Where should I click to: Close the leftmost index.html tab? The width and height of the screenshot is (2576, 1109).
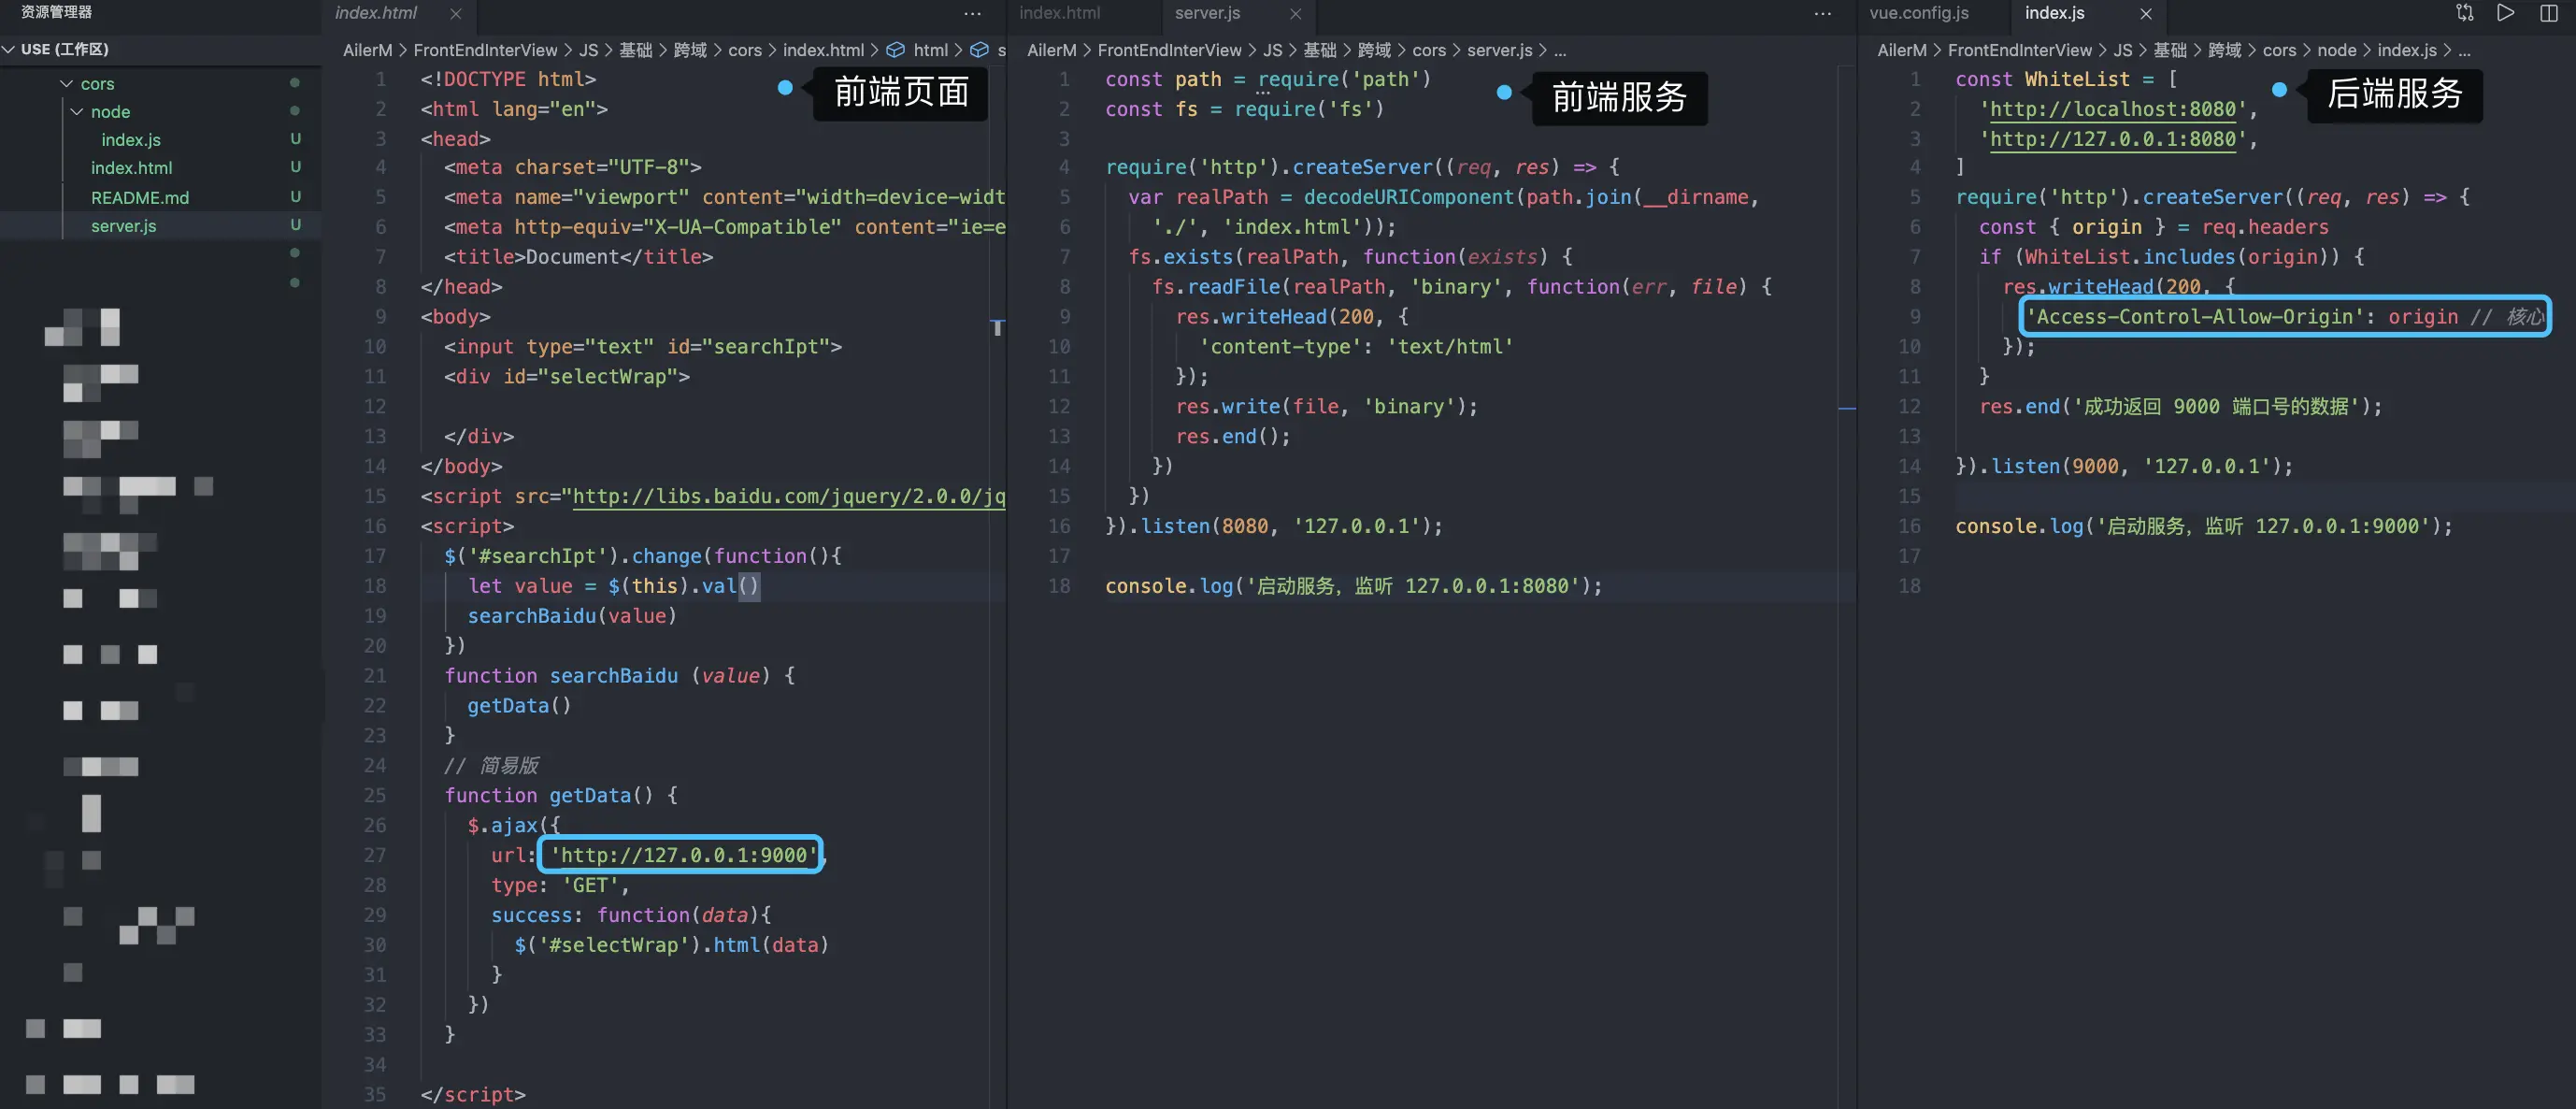coord(456,13)
